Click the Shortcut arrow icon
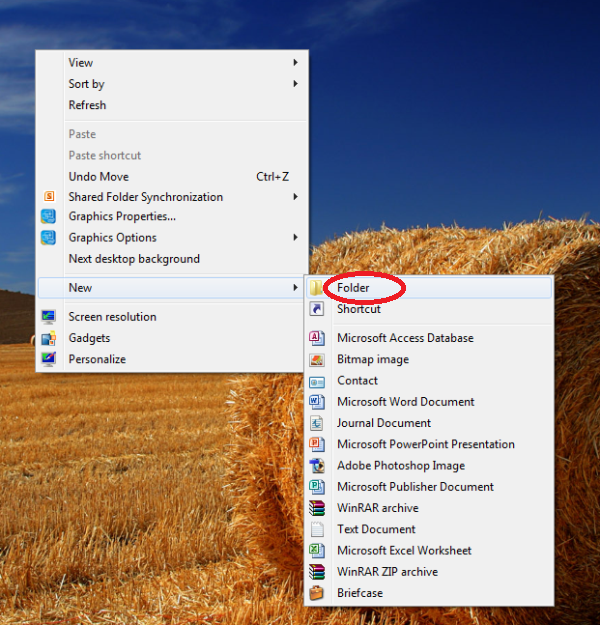This screenshot has height=625, width=600. click(317, 309)
